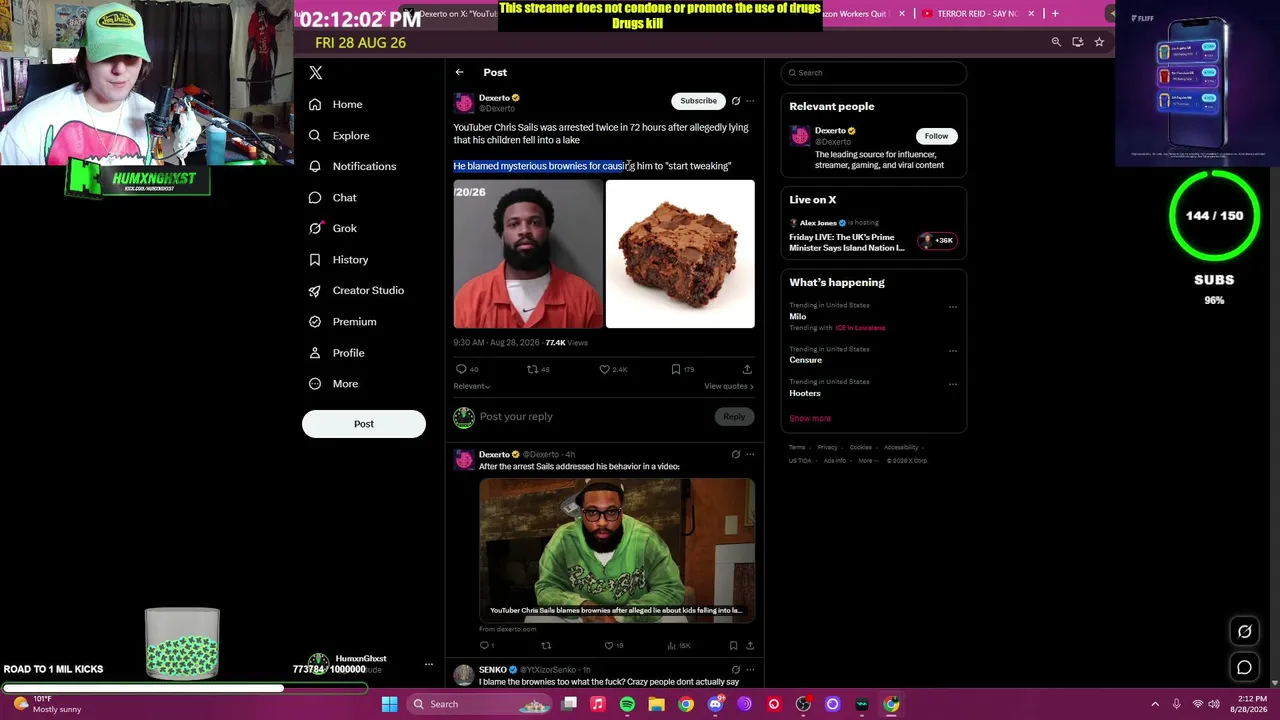
Task: Open options for Hooters trend
Action: pyautogui.click(x=952, y=383)
